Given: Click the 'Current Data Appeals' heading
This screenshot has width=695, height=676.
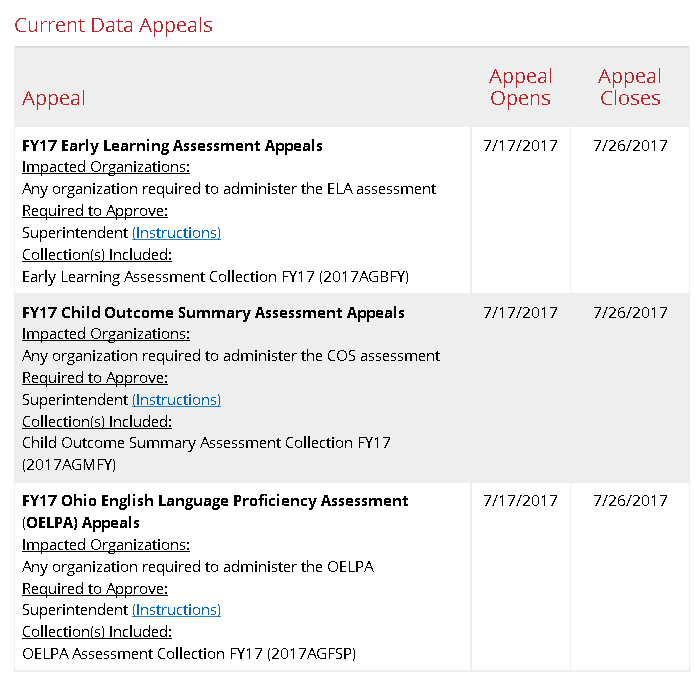Looking at the screenshot, I should (x=113, y=25).
